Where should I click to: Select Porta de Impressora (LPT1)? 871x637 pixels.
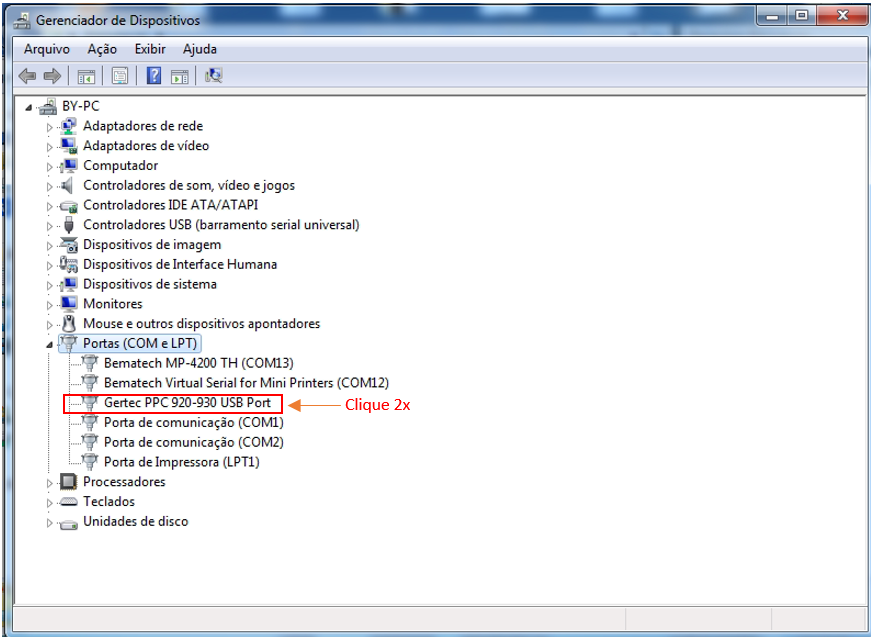click(x=182, y=462)
